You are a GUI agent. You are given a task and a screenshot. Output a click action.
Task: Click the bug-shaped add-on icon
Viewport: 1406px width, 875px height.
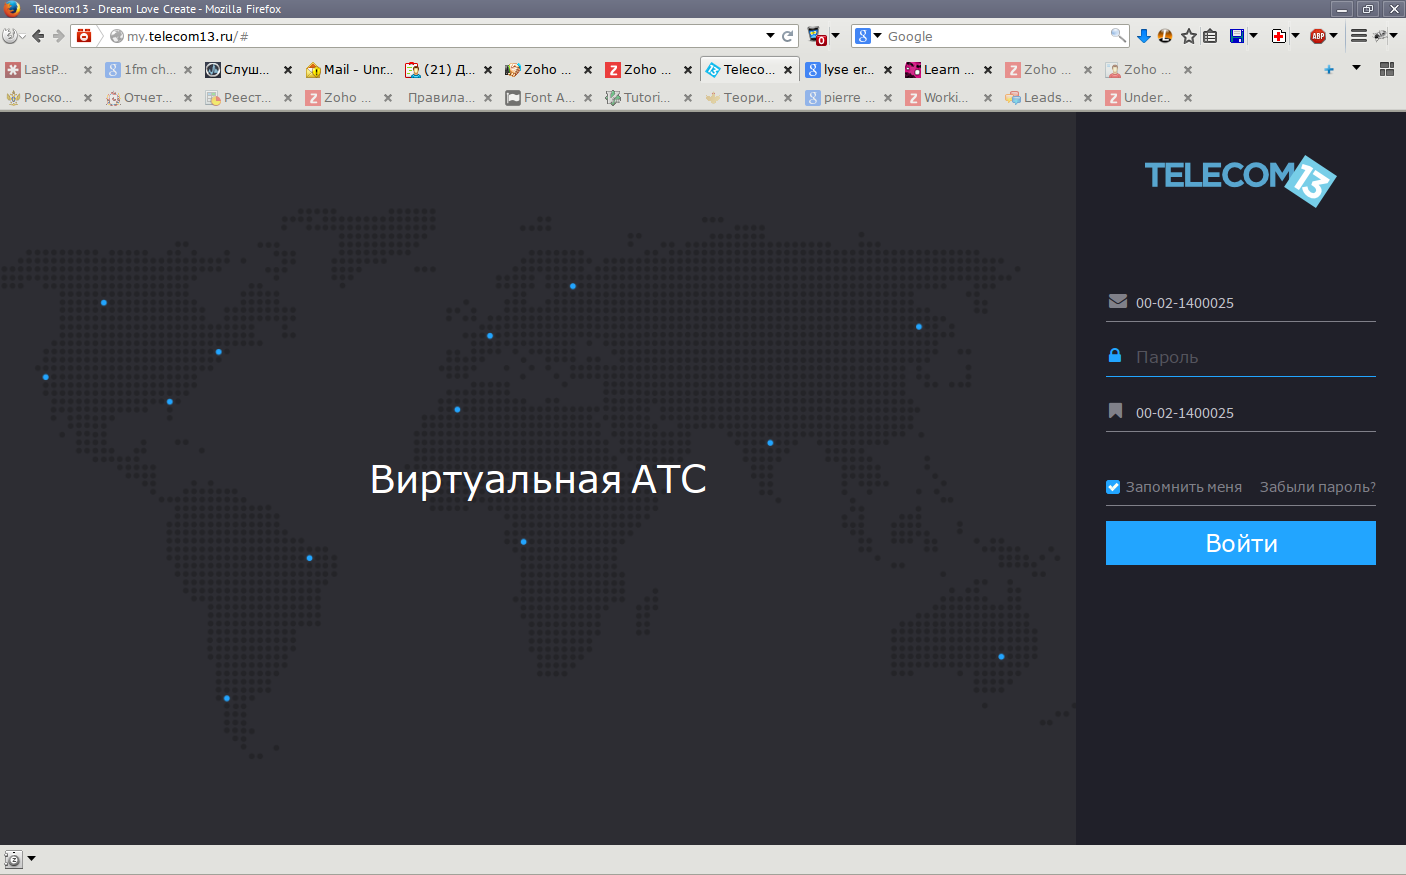pos(1381,36)
